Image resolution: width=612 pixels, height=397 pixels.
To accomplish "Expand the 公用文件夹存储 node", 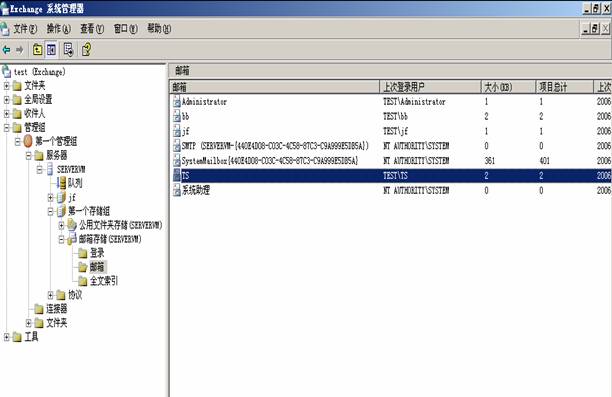I will [61, 225].
